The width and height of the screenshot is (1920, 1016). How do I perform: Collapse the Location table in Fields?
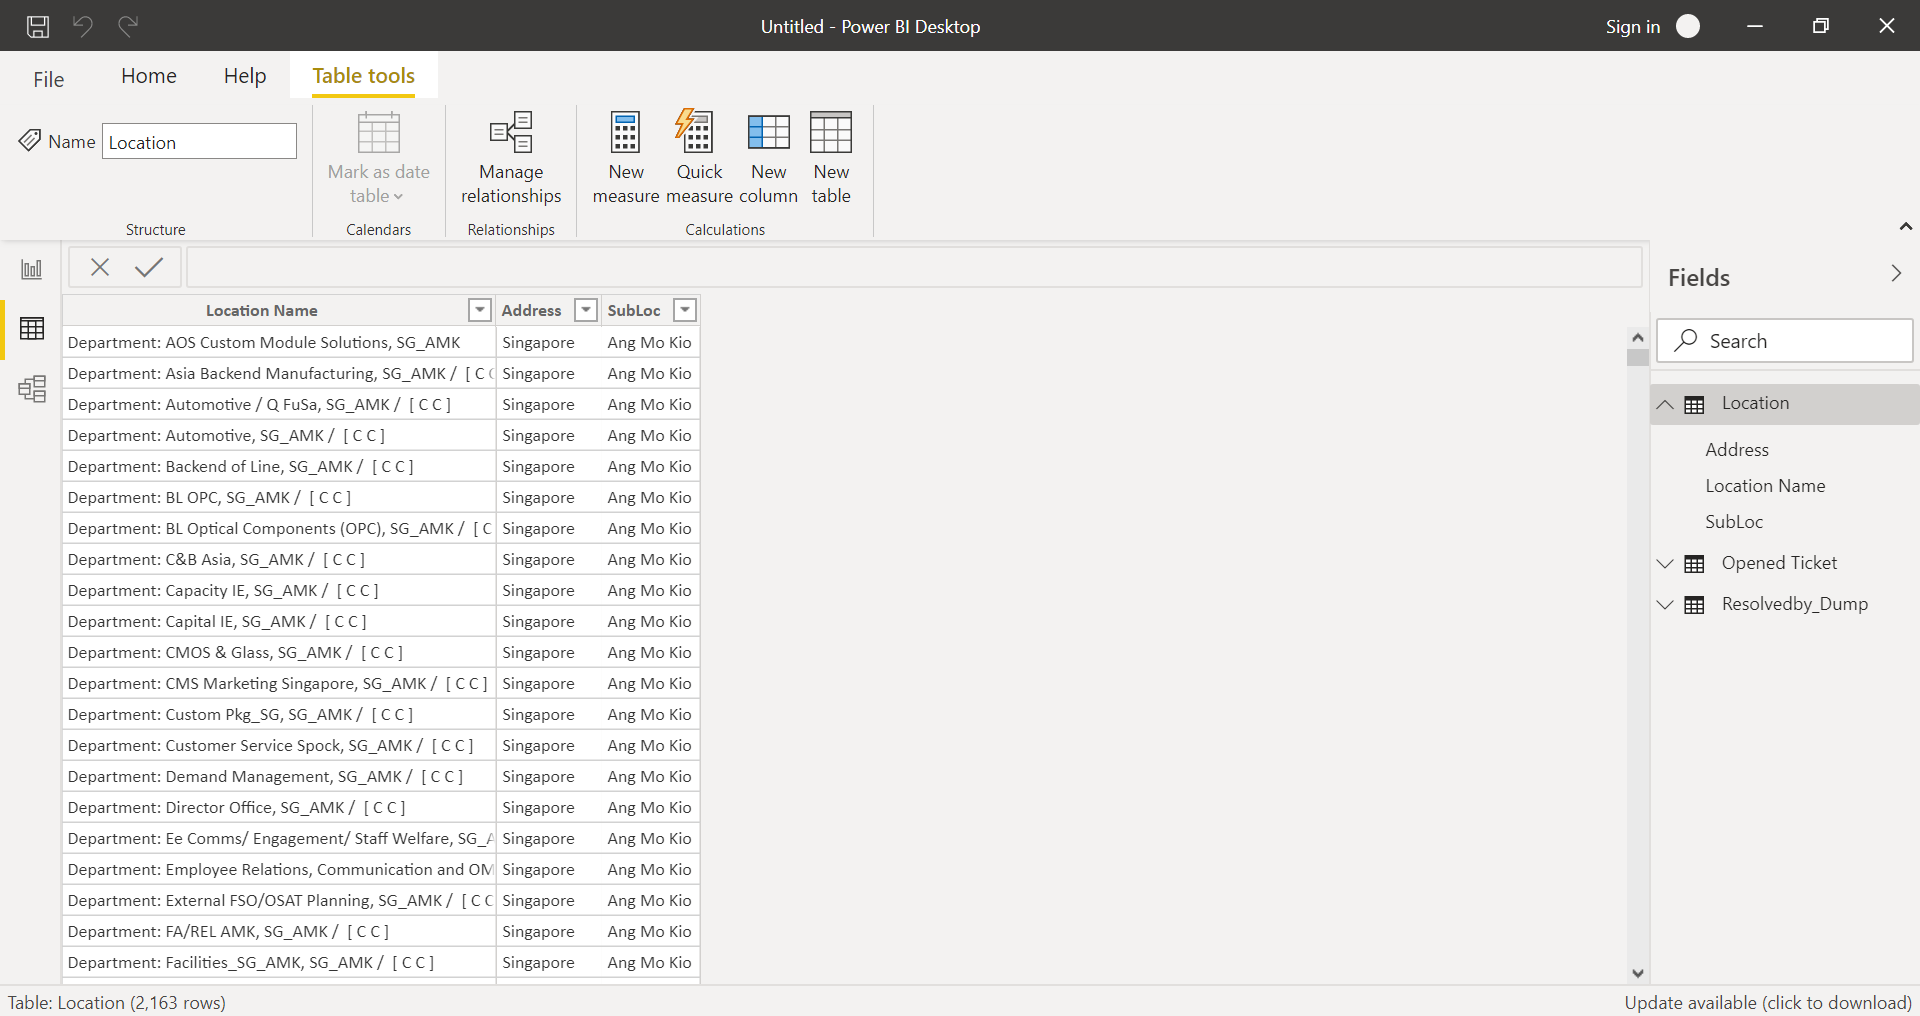(x=1665, y=404)
